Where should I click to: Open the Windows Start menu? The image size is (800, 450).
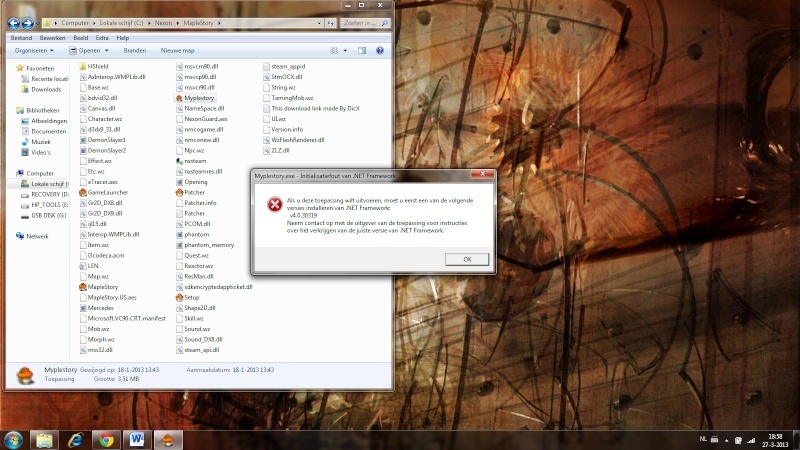point(13,440)
